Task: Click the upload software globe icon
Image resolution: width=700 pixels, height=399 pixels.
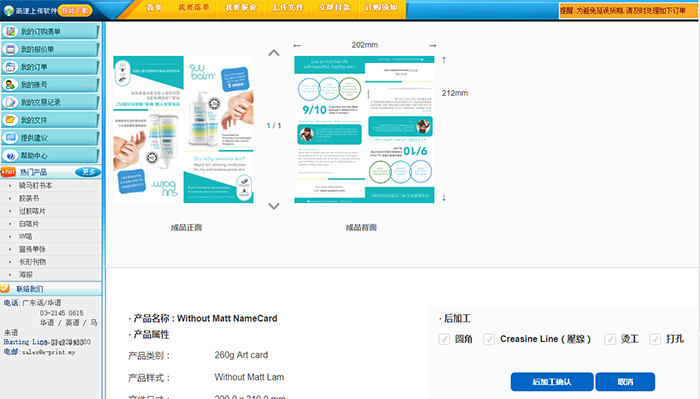Action: (8, 10)
